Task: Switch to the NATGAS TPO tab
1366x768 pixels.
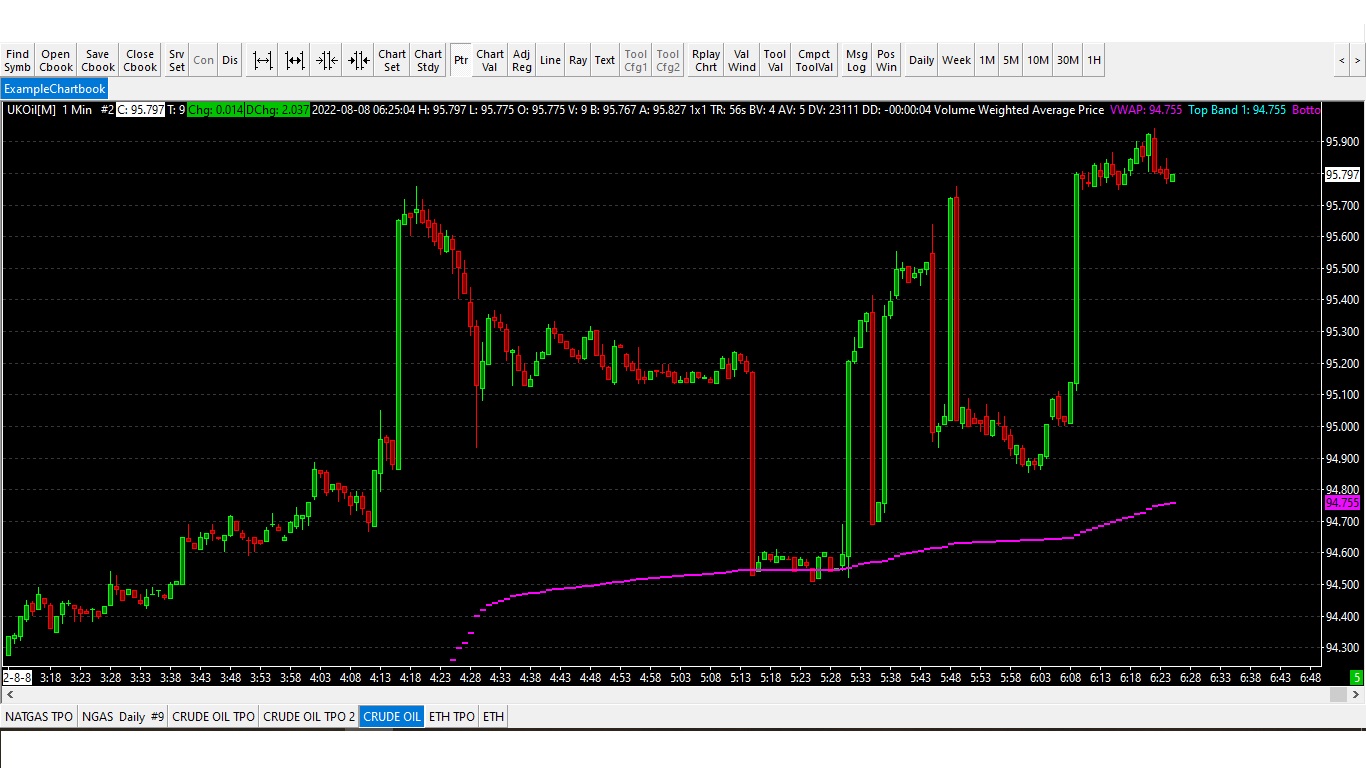Action: (x=39, y=717)
